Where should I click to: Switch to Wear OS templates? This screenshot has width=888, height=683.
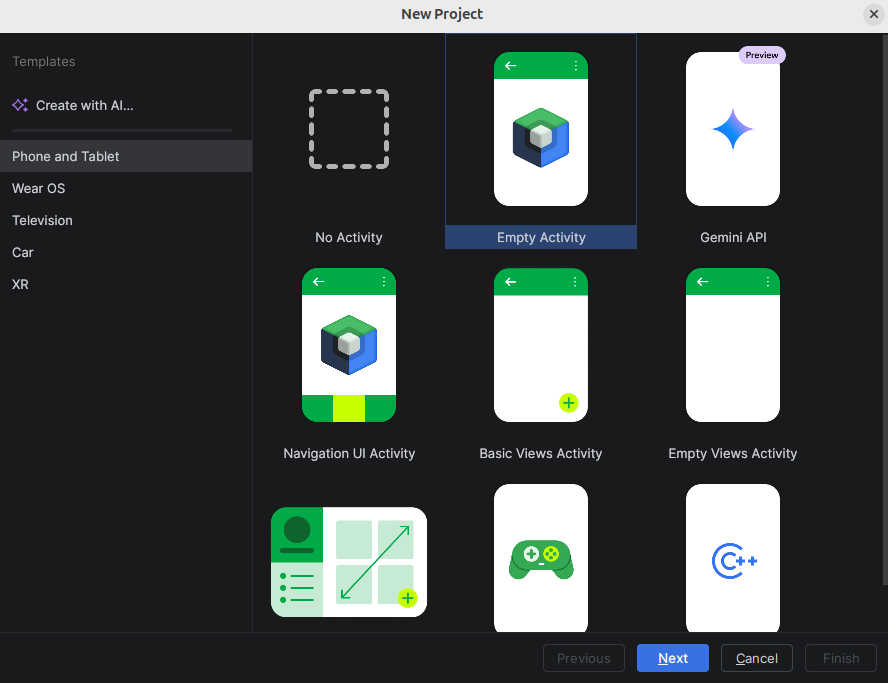(x=126, y=188)
